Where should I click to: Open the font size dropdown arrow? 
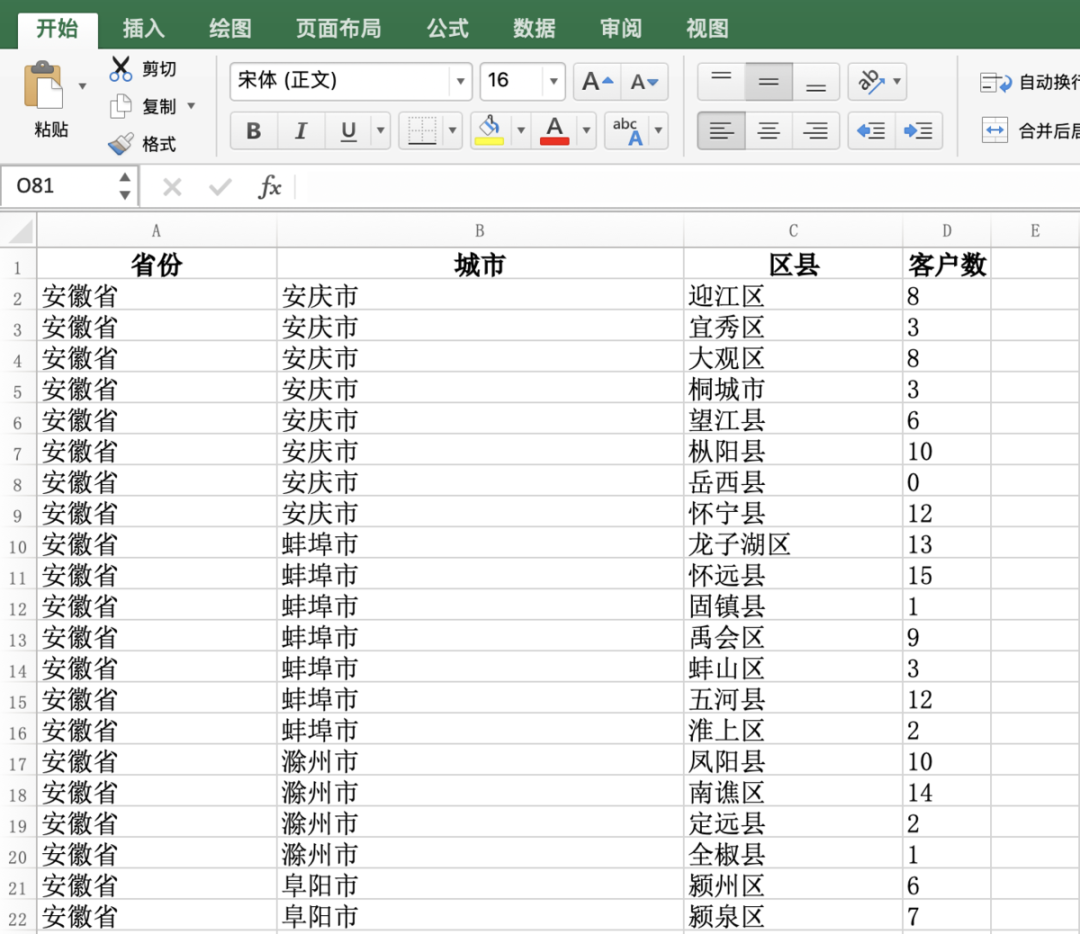coord(553,82)
